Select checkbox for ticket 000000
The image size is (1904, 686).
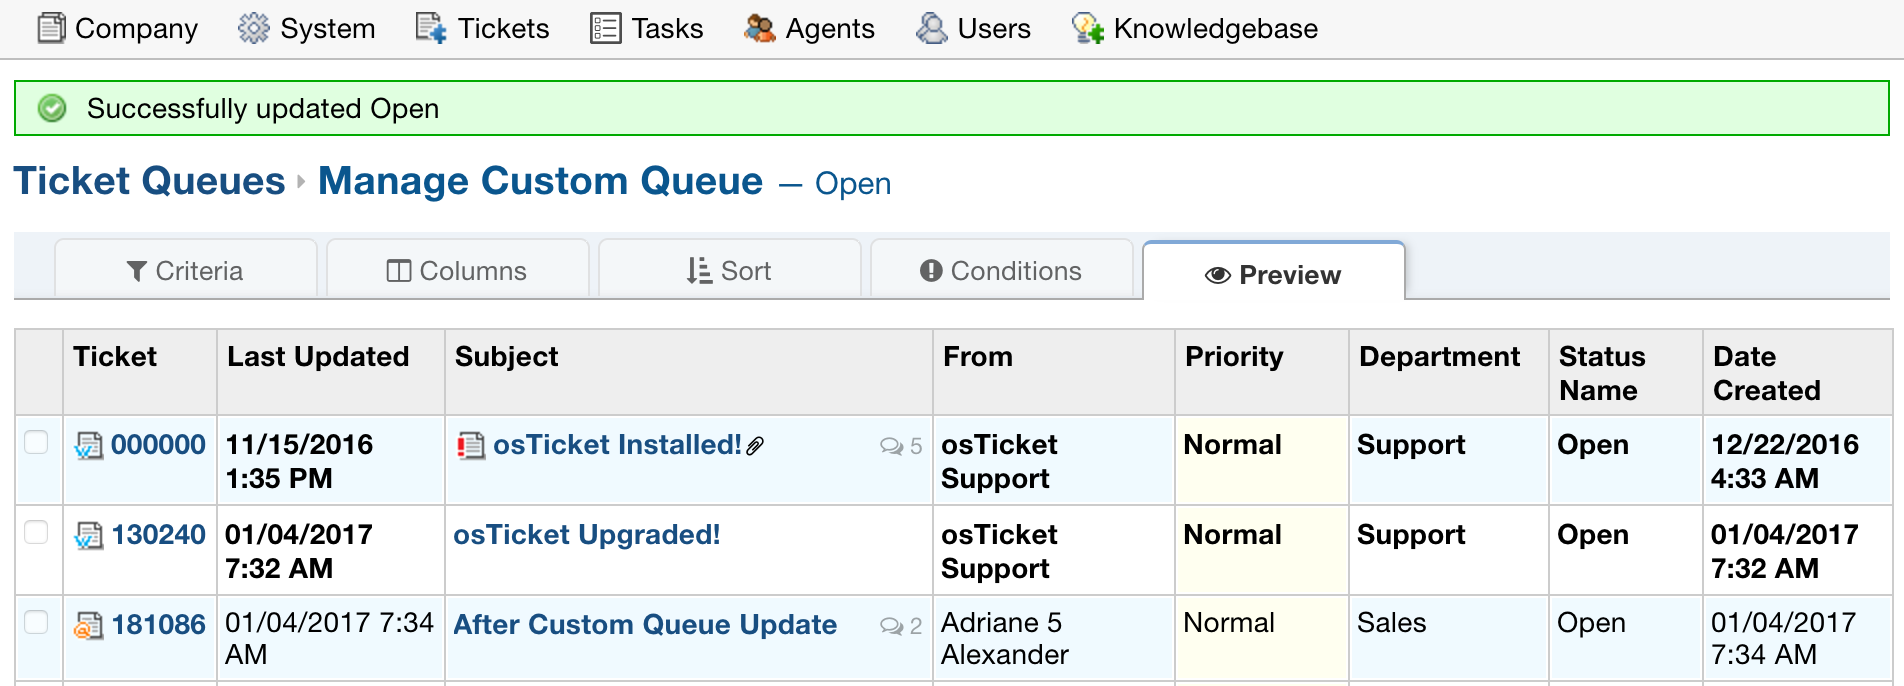click(36, 442)
